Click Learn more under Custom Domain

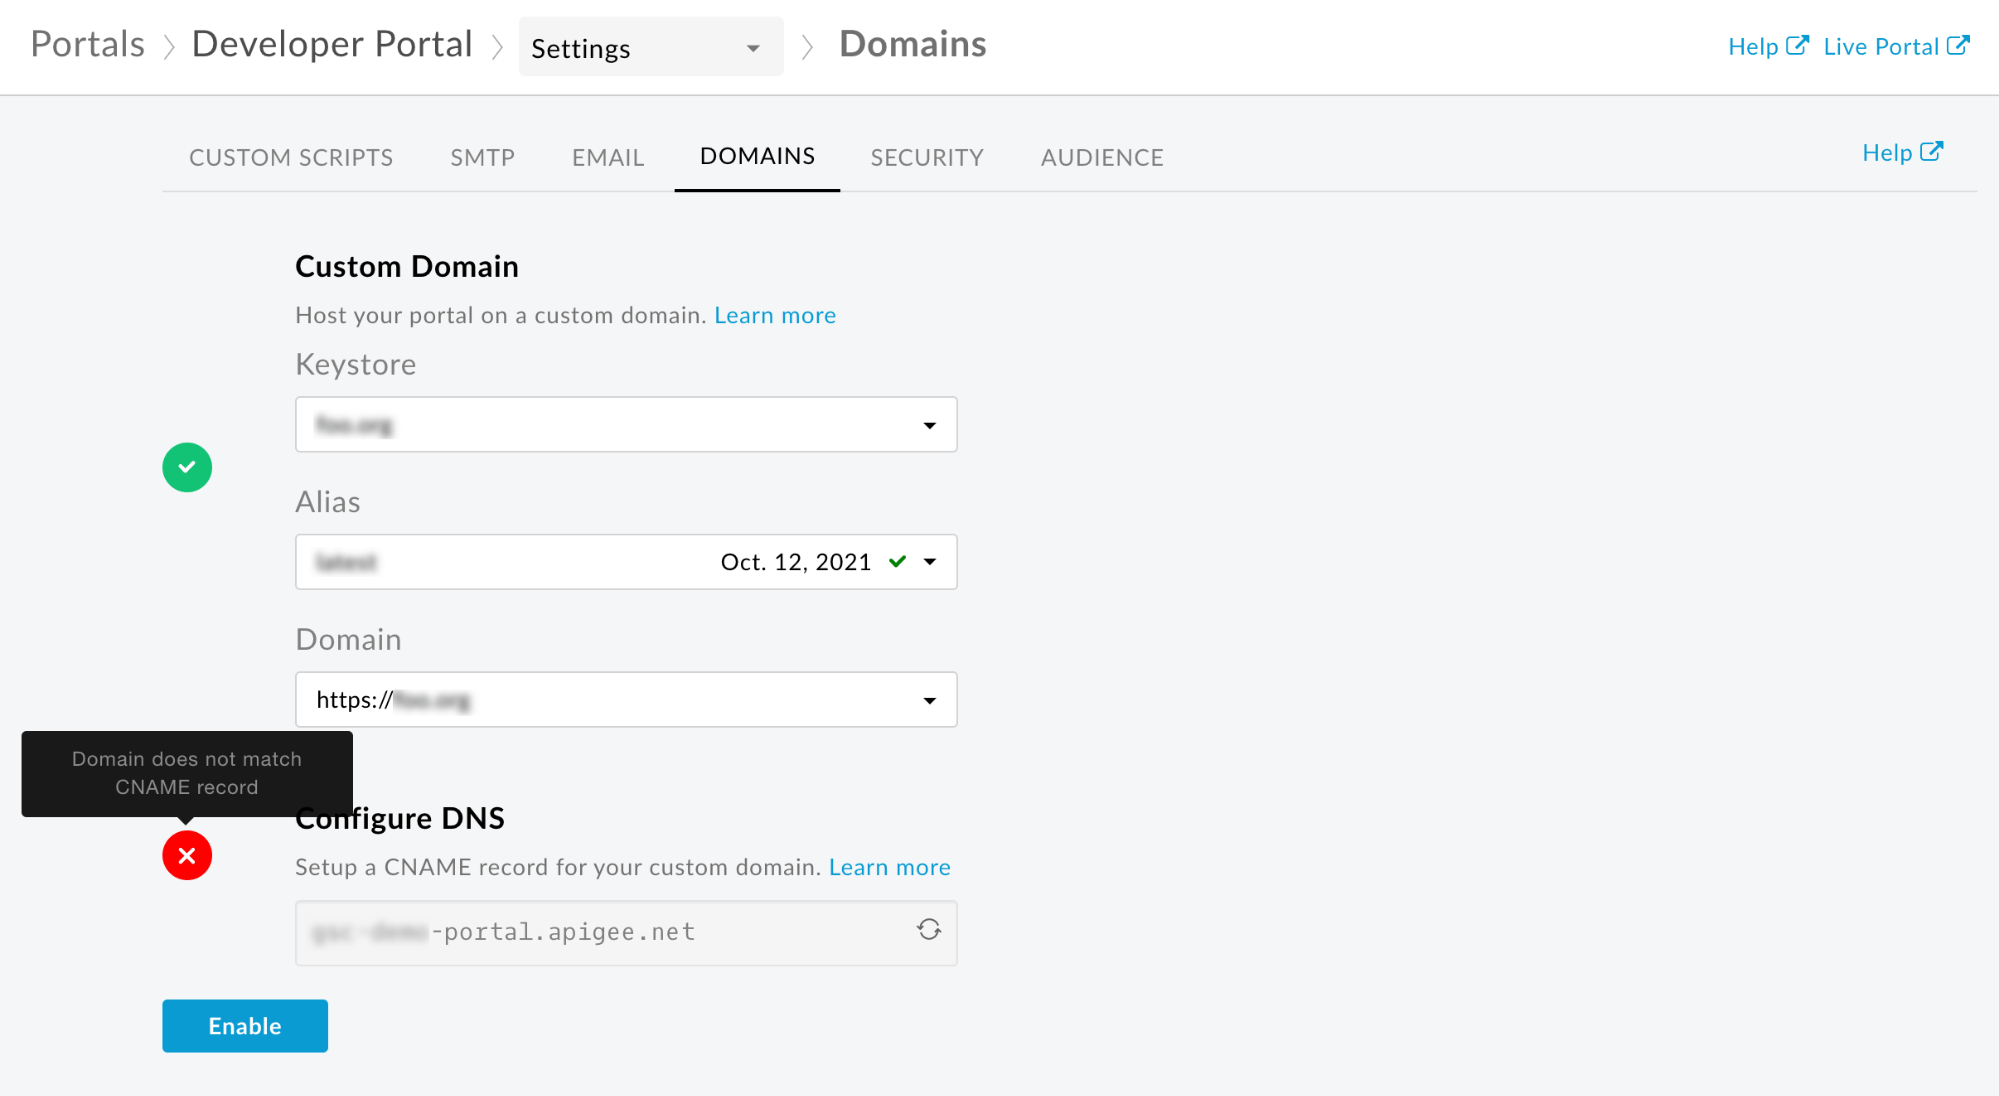[x=774, y=316]
